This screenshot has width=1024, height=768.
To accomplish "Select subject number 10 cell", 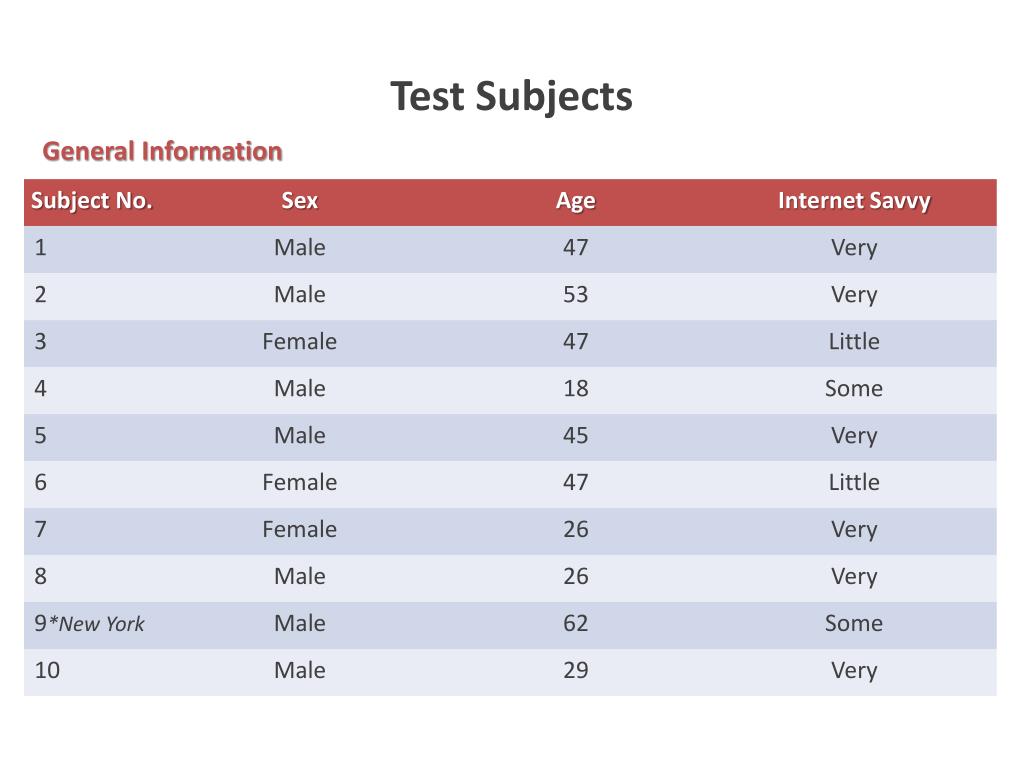I will (47, 671).
